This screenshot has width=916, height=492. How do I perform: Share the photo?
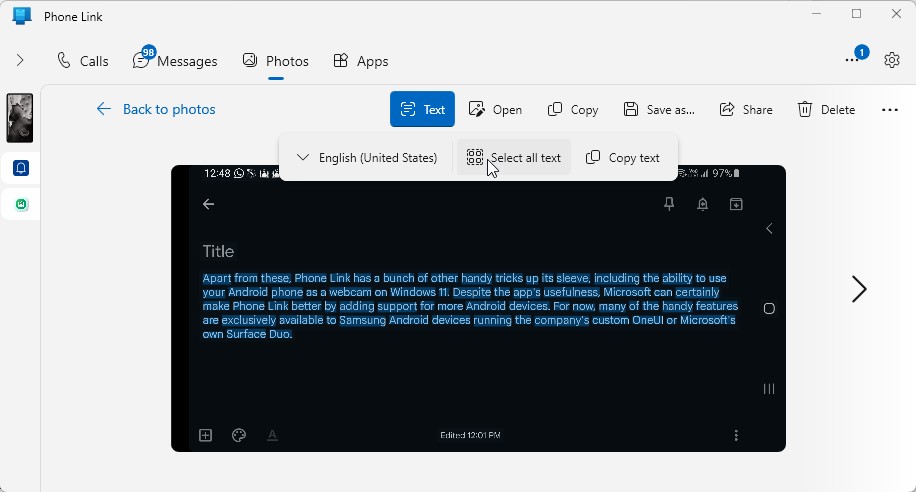(746, 109)
